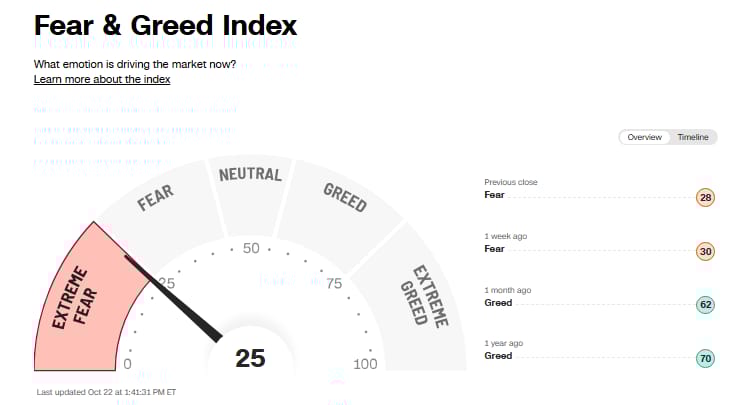Click the Last updated timestamp text
733x405 pixels.
pyautogui.click(x=106, y=392)
